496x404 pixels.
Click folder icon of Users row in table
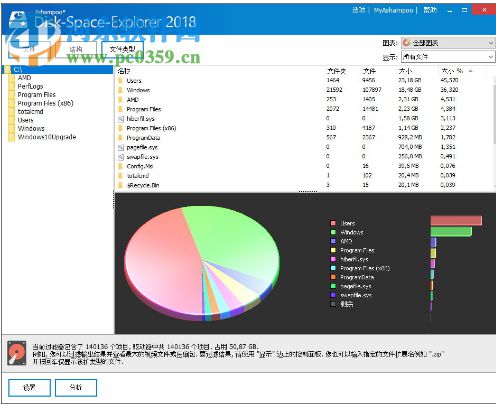coord(121,81)
